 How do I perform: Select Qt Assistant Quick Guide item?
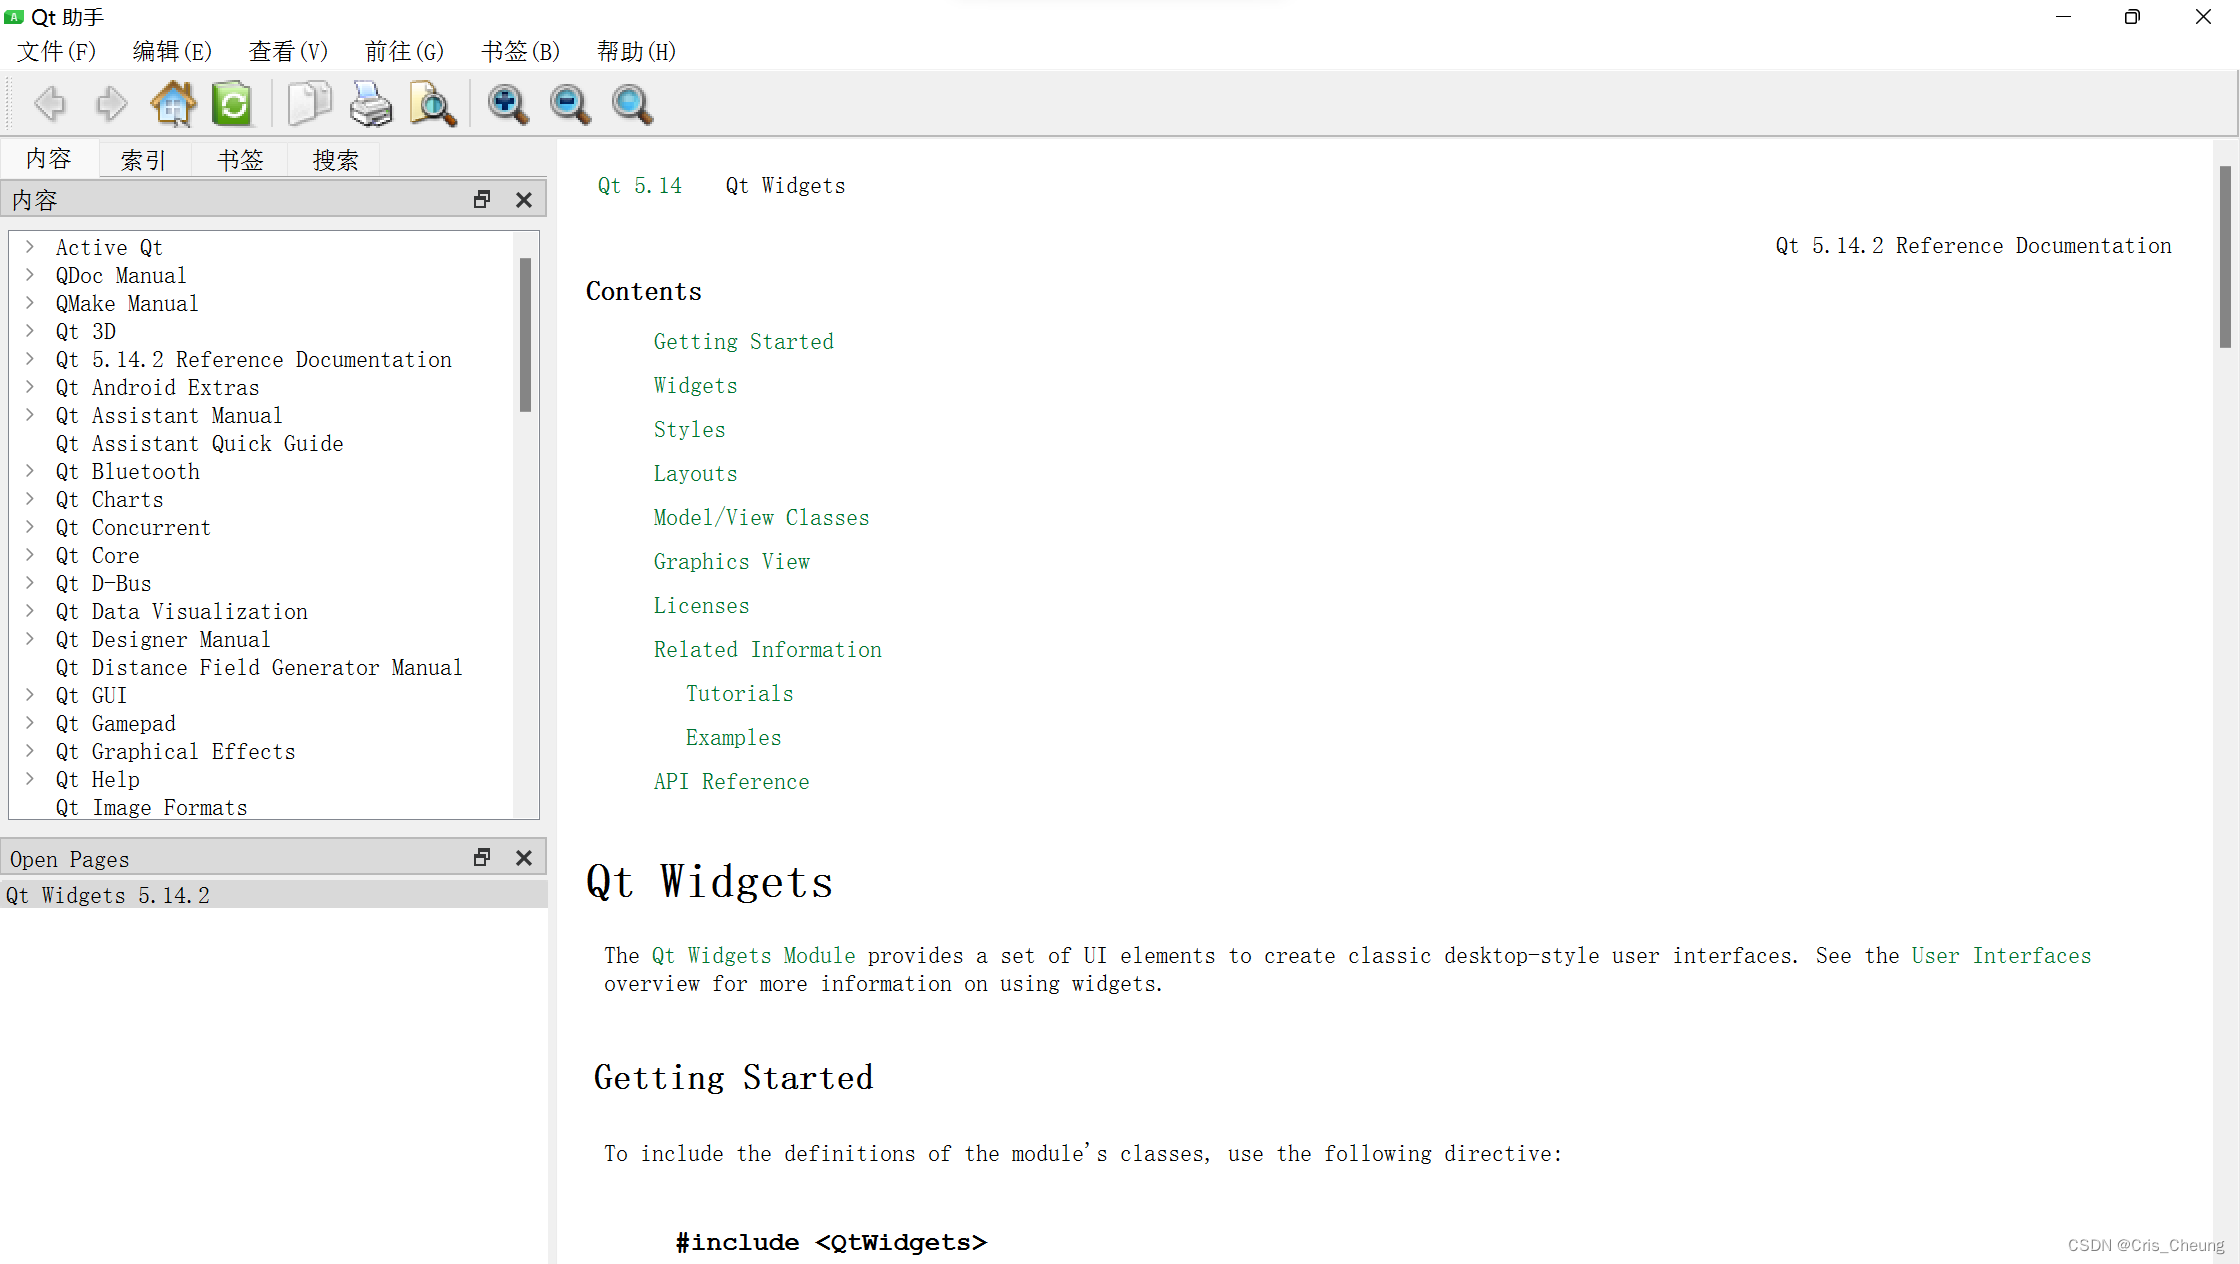[200, 443]
